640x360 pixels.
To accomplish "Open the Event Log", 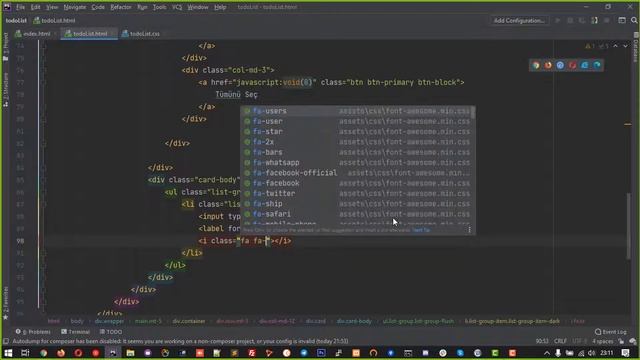I will [x=611, y=332].
